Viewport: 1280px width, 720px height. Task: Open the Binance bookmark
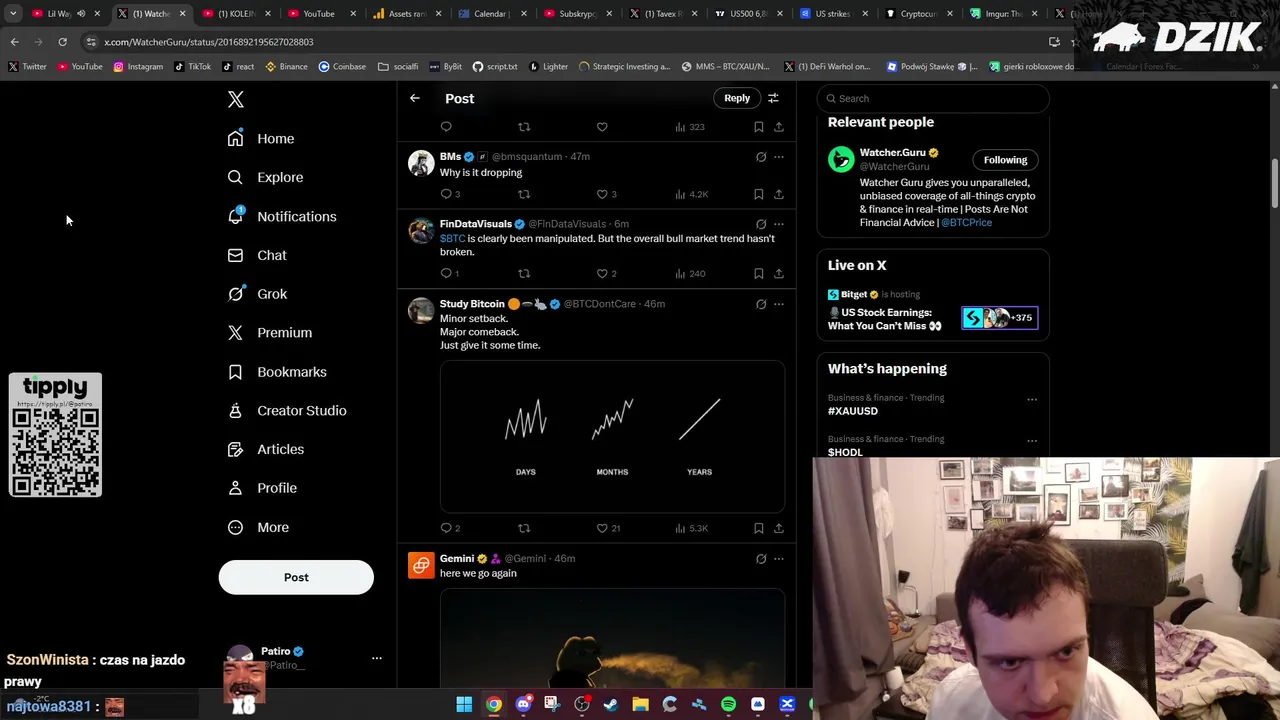click(286, 67)
